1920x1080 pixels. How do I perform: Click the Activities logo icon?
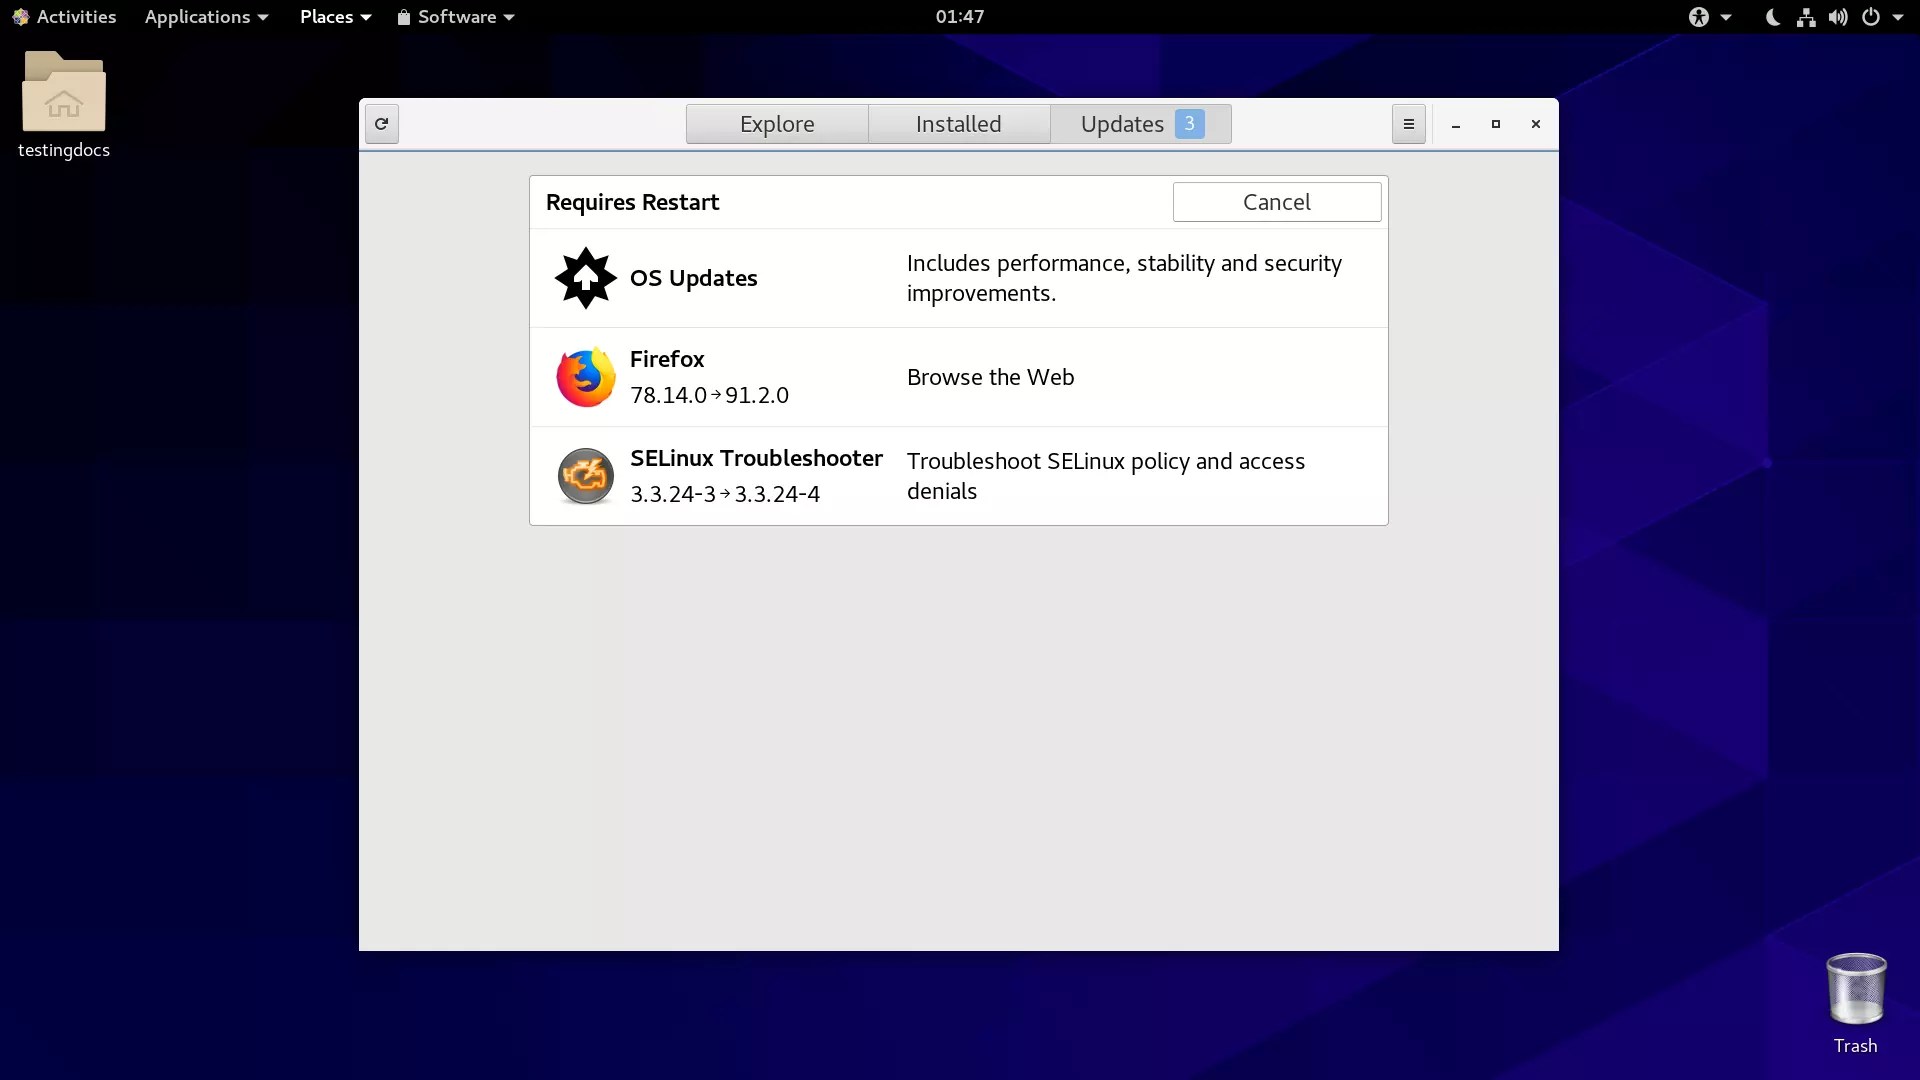point(21,17)
